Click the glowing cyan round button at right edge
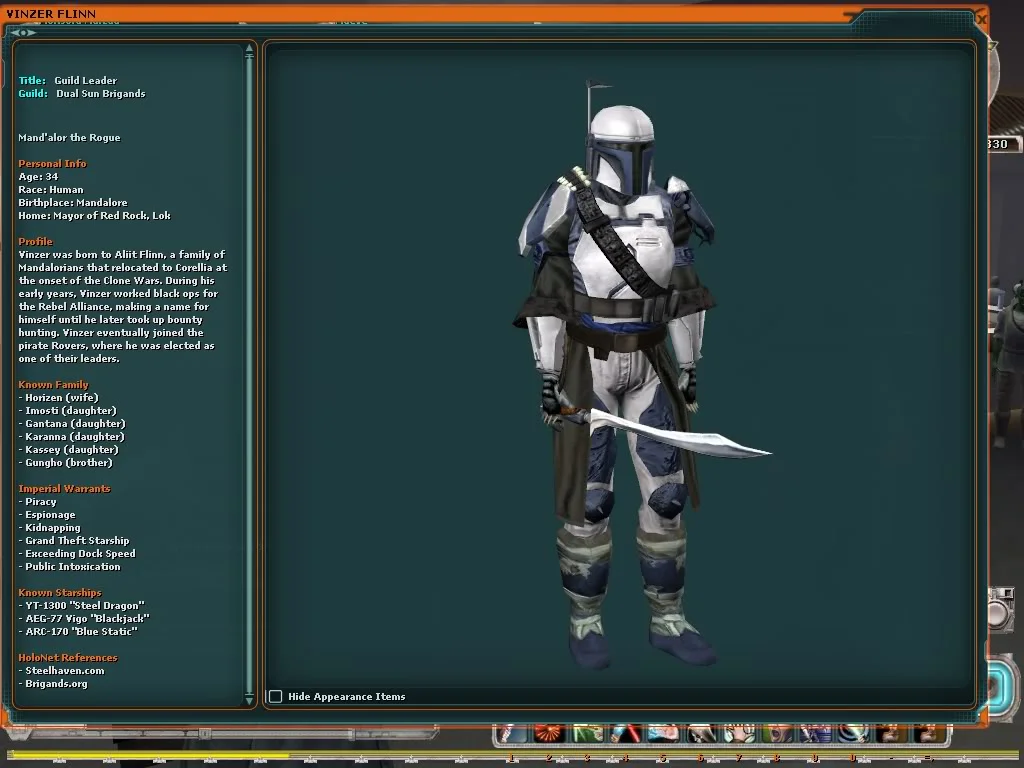 1003,687
